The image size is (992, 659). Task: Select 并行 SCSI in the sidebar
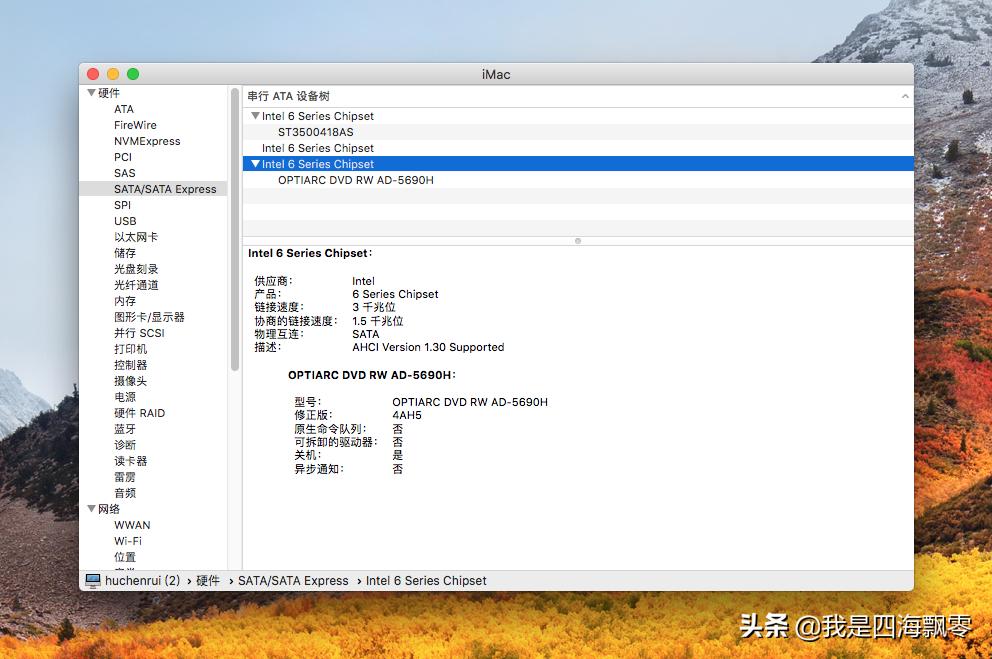tap(139, 333)
